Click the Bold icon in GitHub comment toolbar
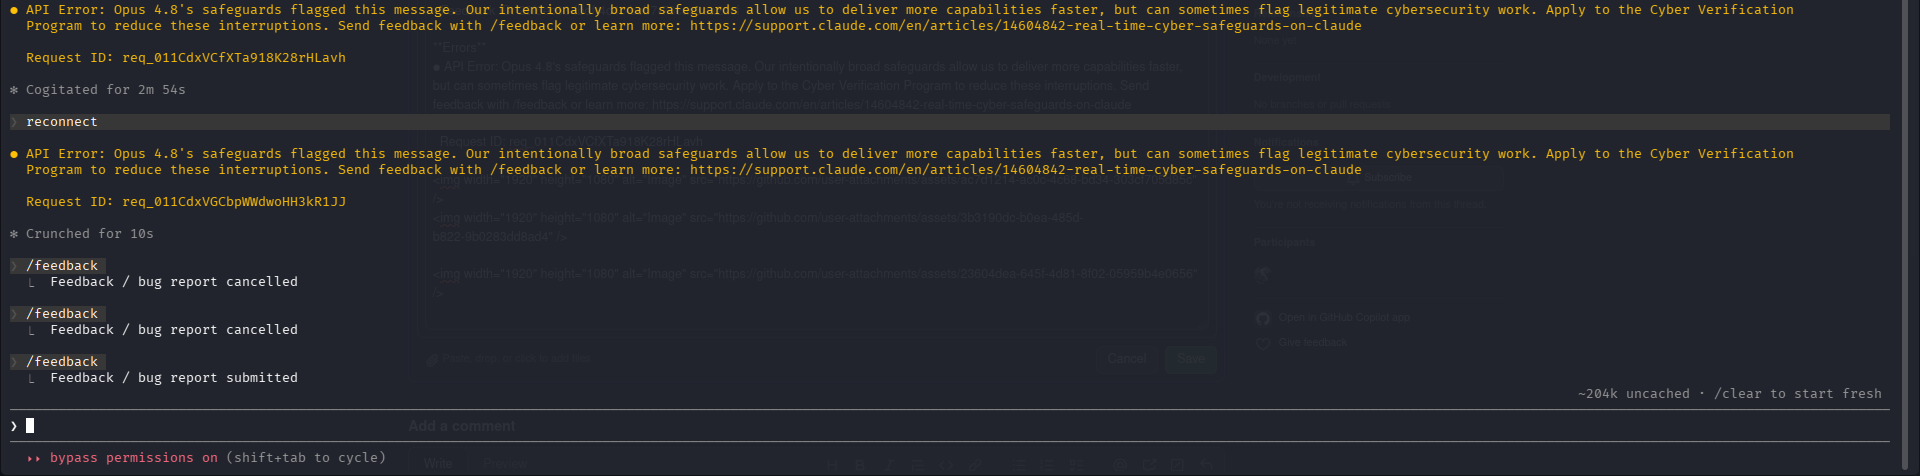Viewport: 1920px width, 476px height. click(x=859, y=464)
